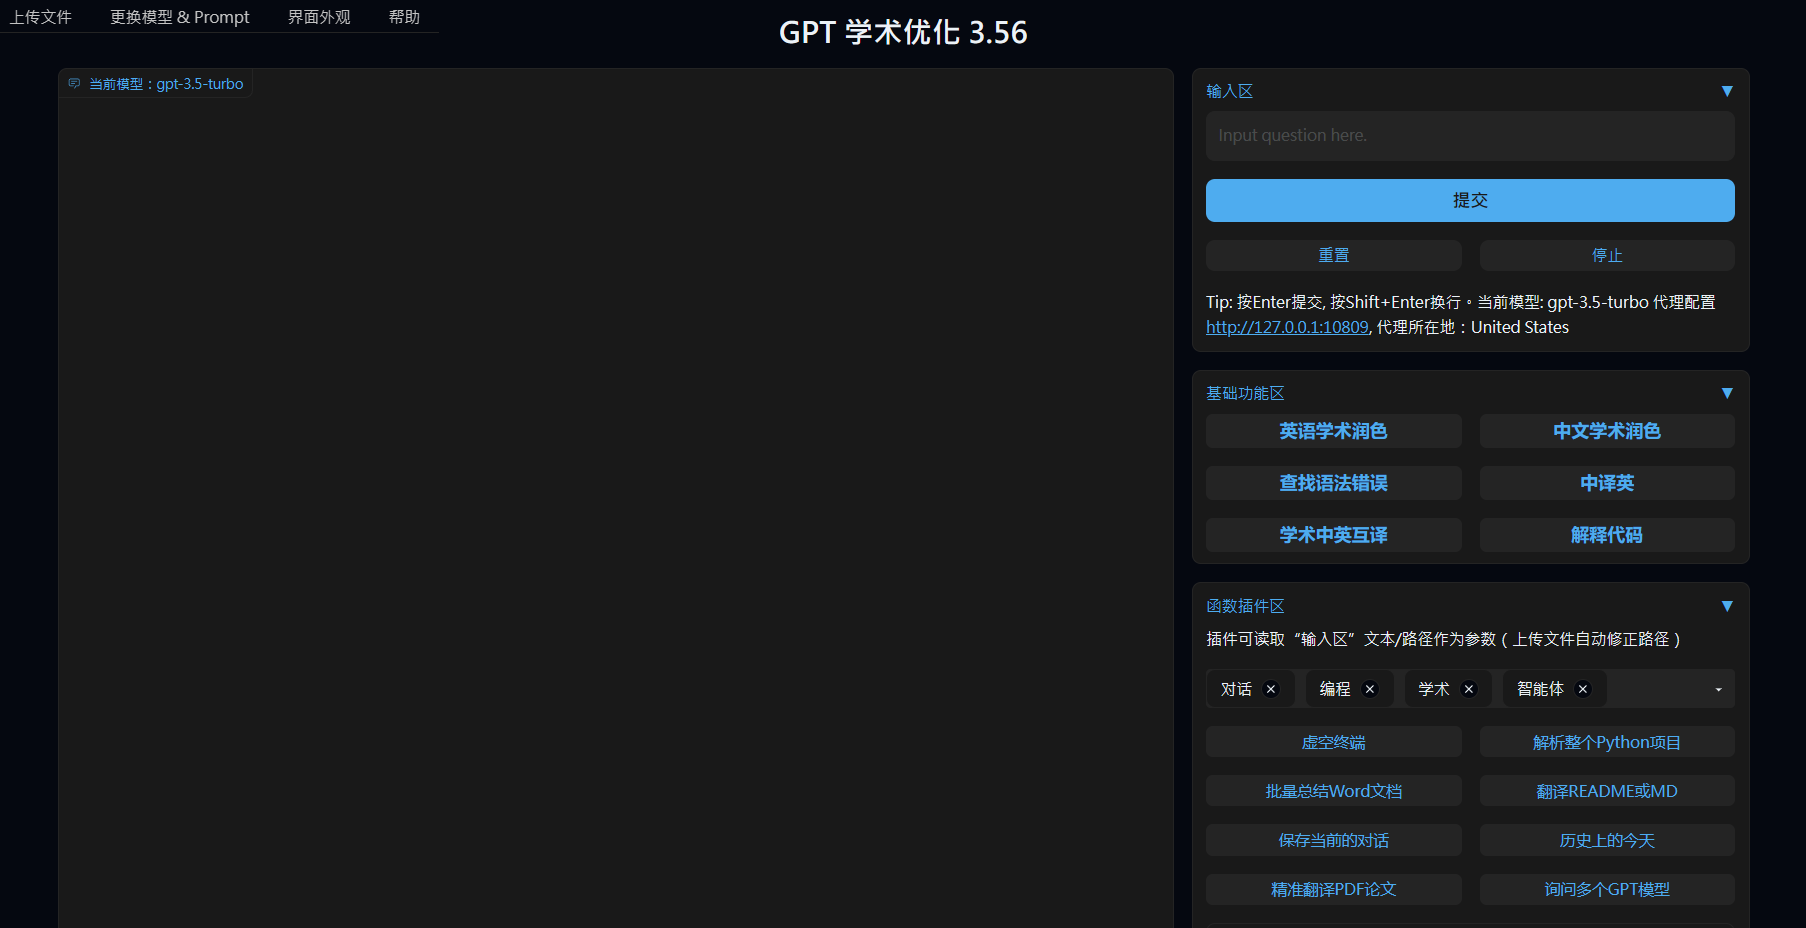
Task: Run the 历史上的今天 plugin
Action: click(1607, 840)
